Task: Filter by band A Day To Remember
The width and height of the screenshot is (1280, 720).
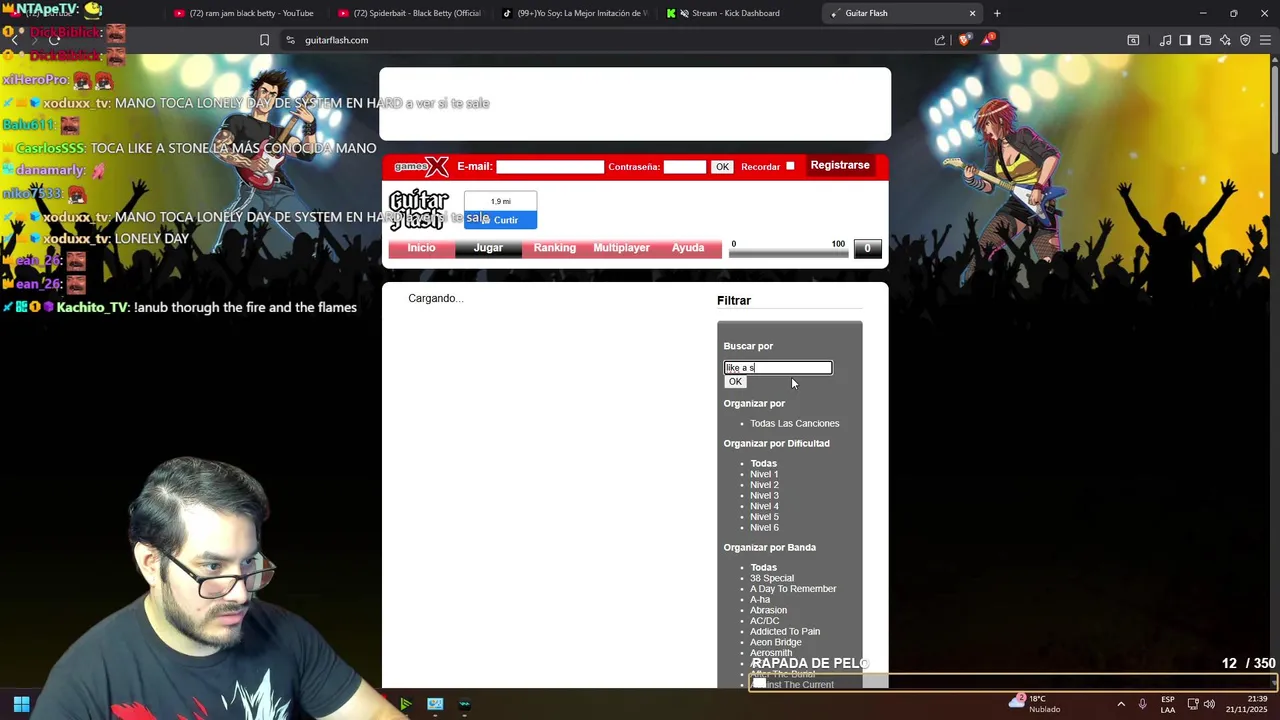Action: pos(793,589)
